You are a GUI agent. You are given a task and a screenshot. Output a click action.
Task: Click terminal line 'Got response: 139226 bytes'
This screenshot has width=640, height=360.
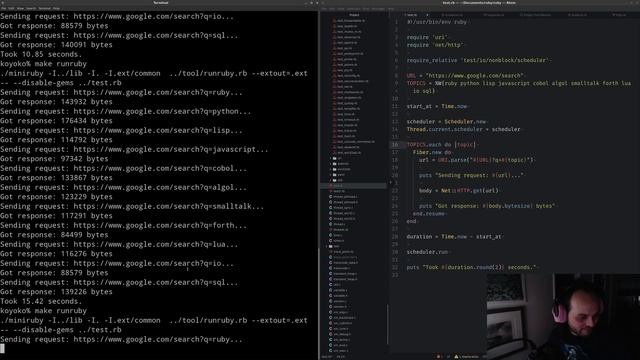point(56,291)
